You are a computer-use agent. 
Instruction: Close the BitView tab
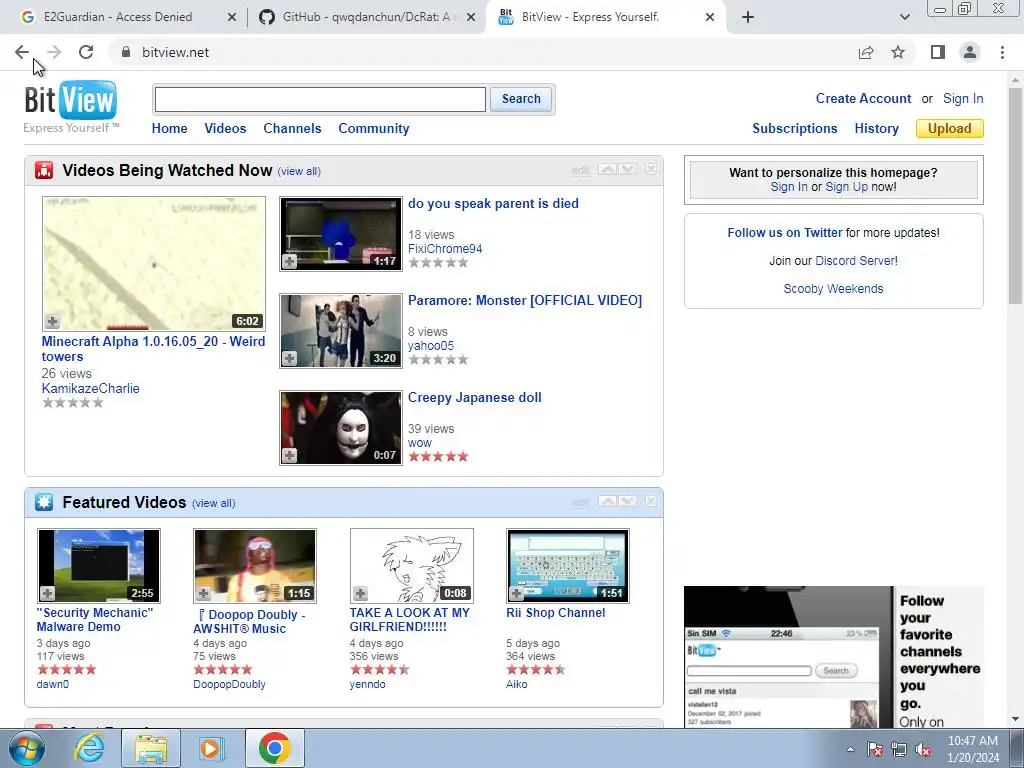(710, 18)
